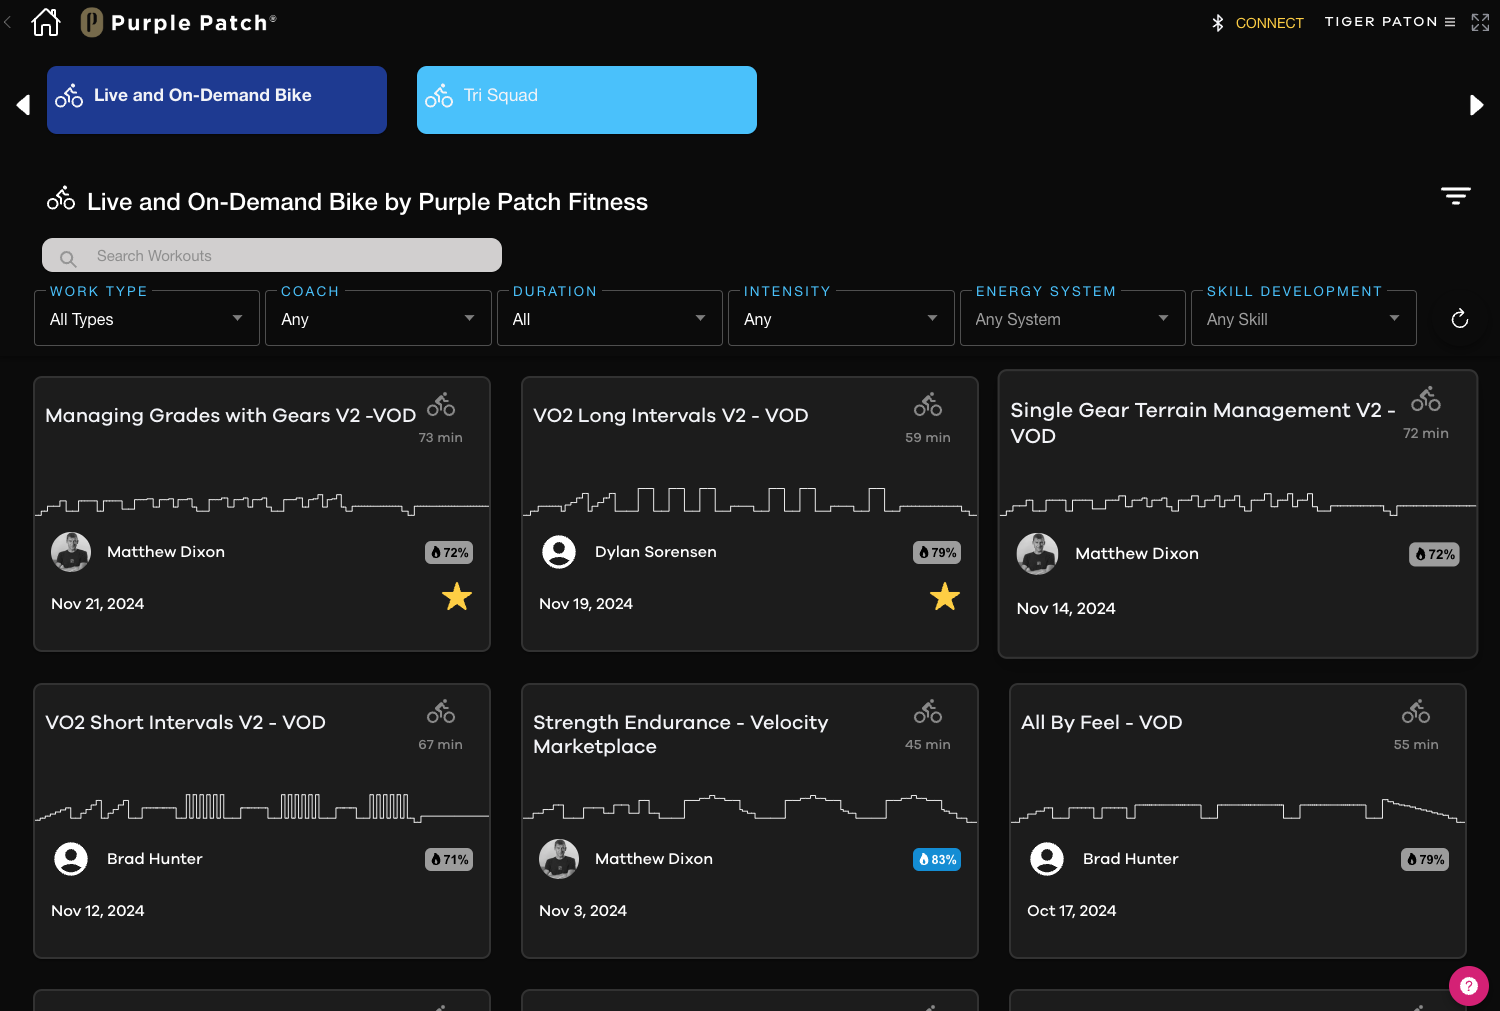Viewport: 1500px width, 1011px height.
Task: Click Matthew Dixon's photo on Managing Grades card
Action: pos(71,552)
